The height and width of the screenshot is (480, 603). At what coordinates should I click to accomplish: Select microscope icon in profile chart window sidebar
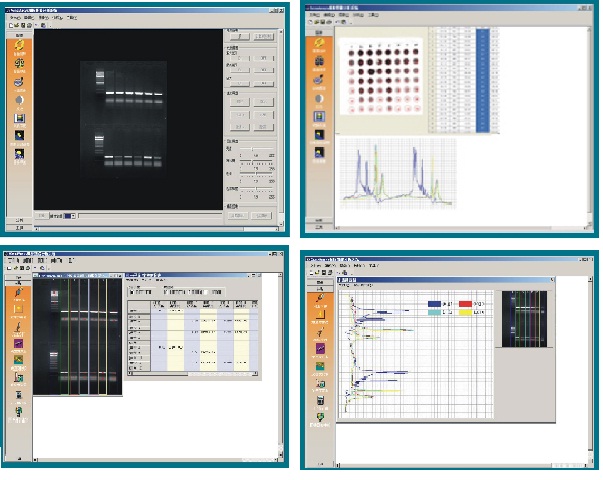320,332
